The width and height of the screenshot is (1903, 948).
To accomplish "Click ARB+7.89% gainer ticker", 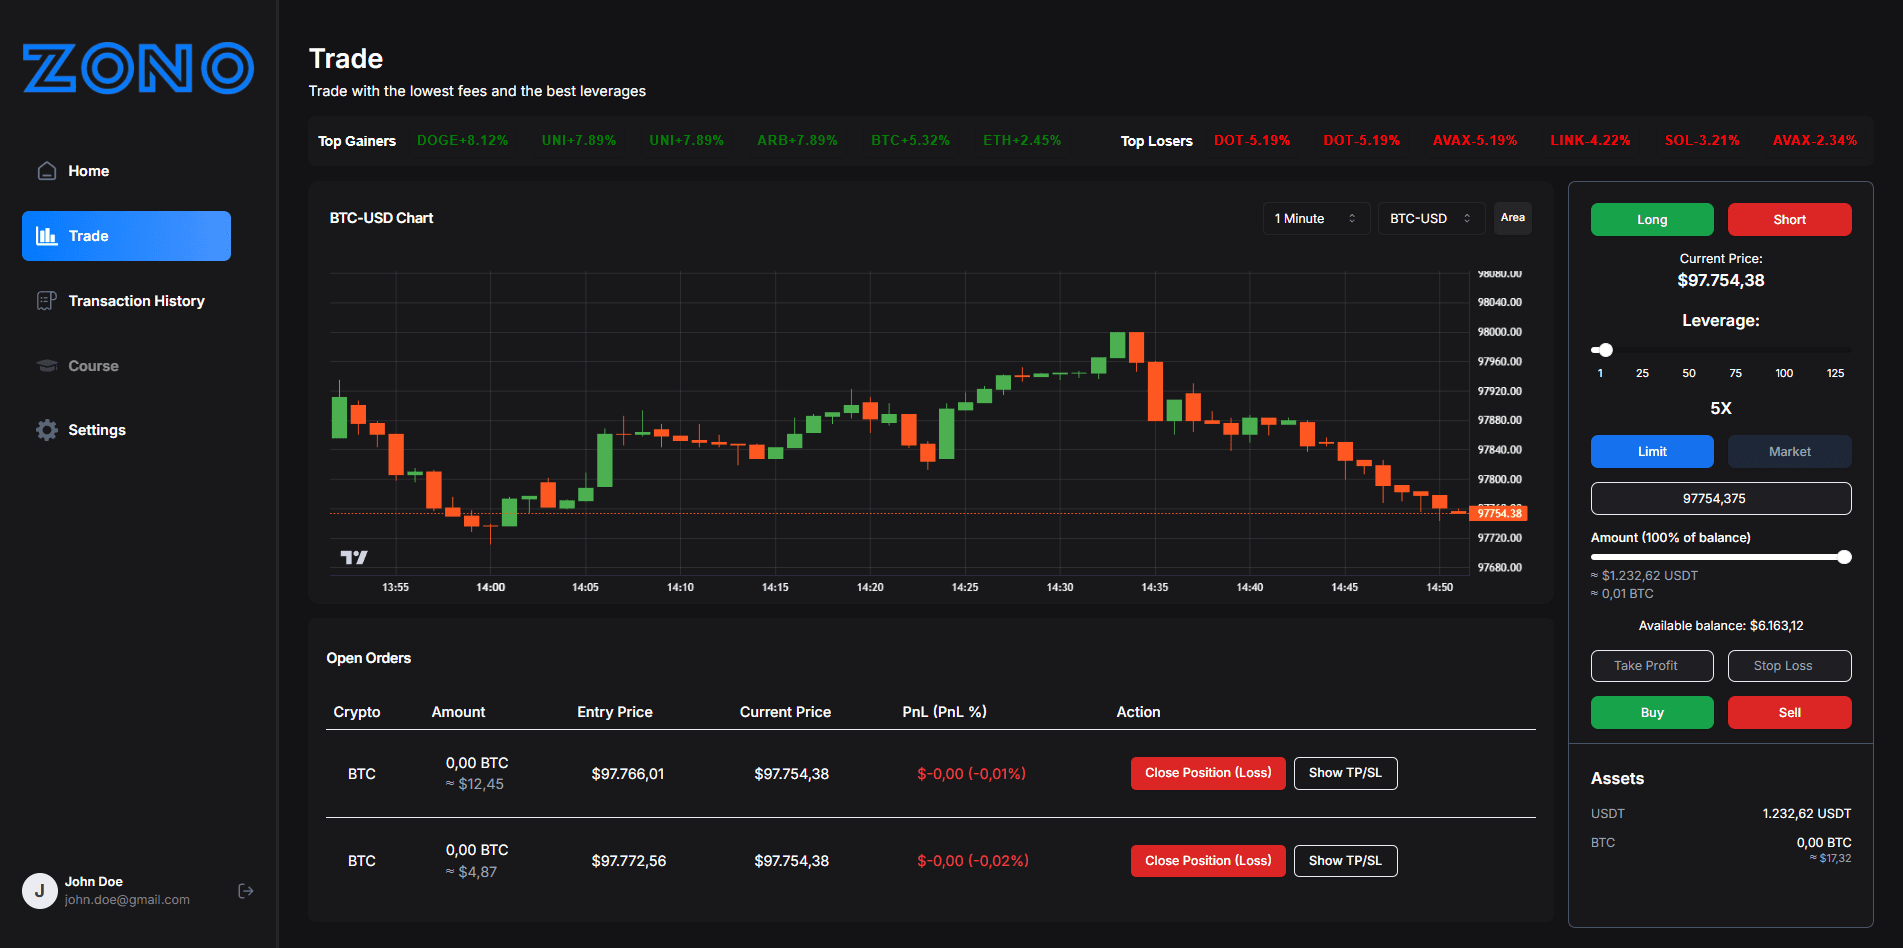I will 797,141.
